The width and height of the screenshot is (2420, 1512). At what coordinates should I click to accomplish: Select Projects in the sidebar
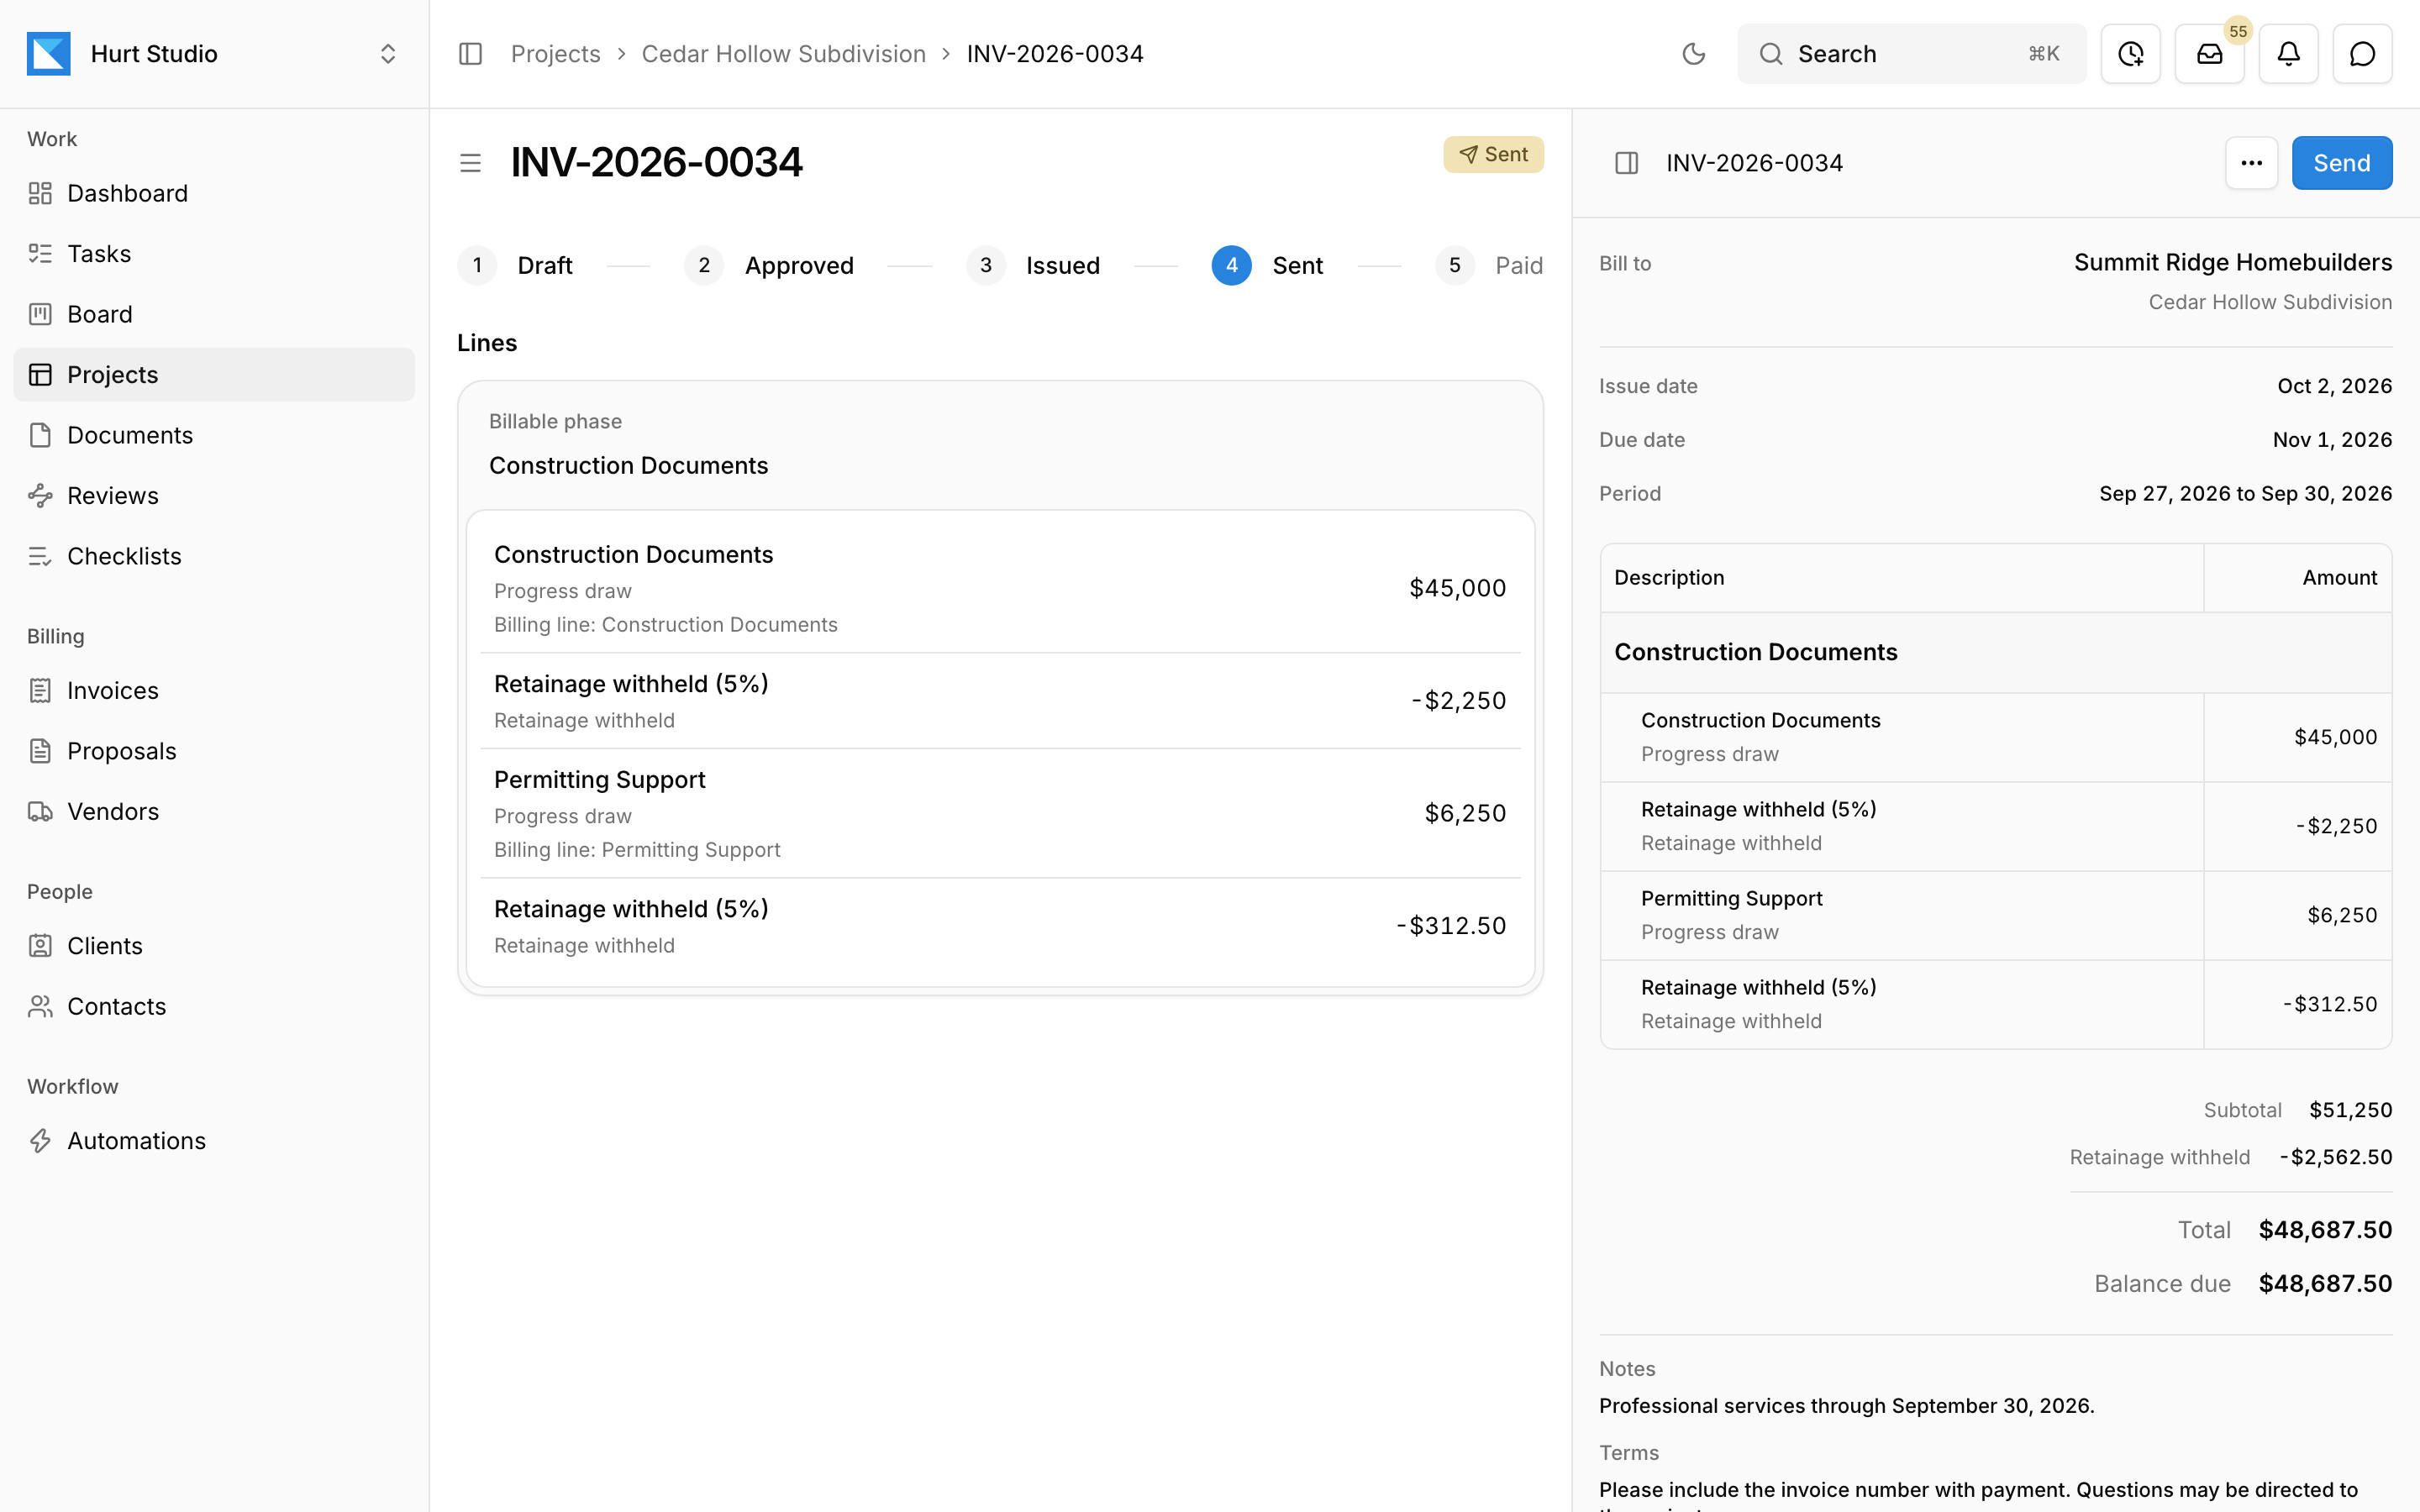point(213,375)
